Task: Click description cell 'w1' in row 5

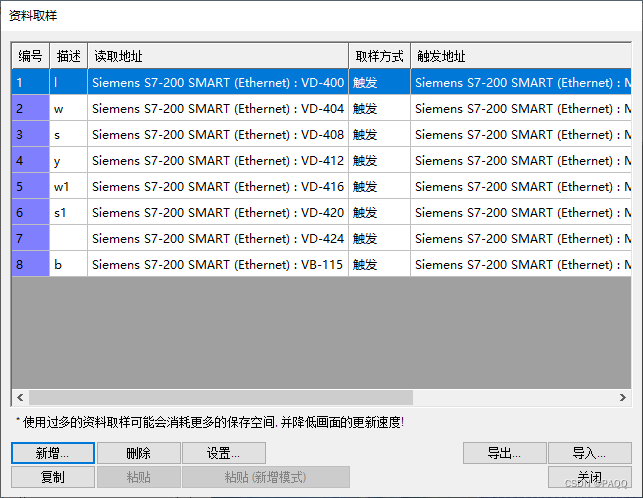Action: click(x=68, y=186)
